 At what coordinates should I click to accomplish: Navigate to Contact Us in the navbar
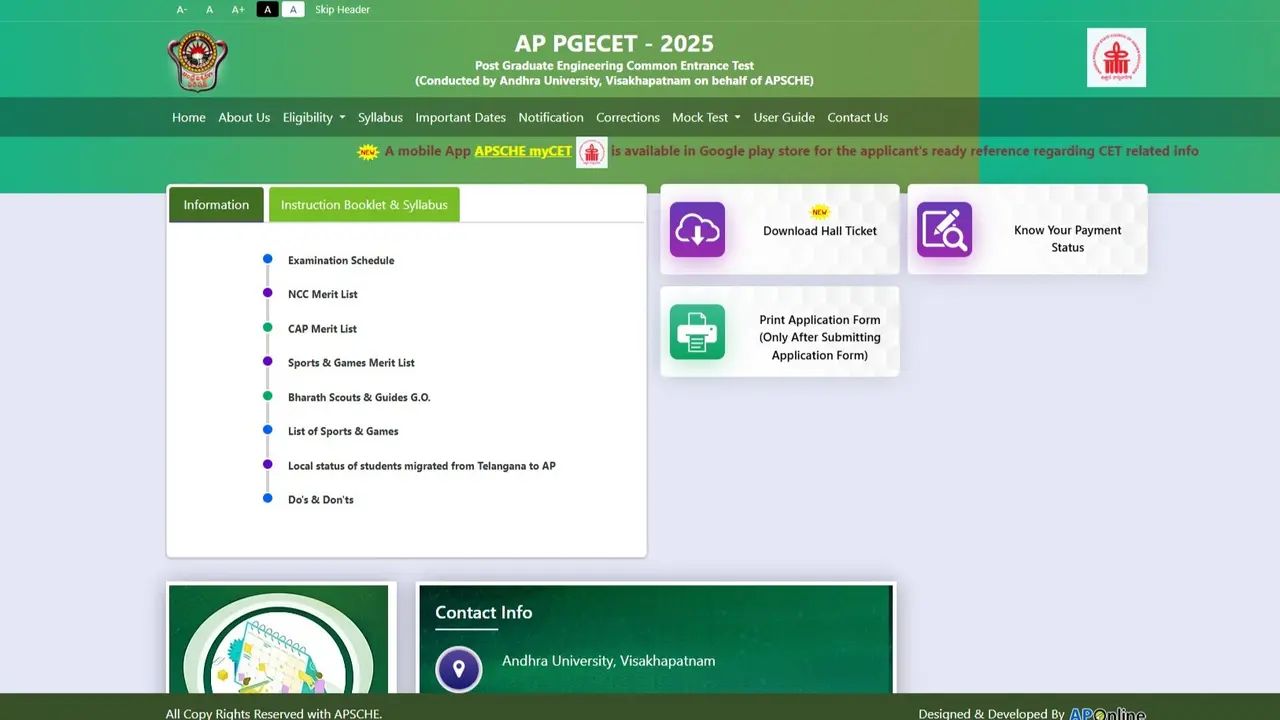click(857, 117)
